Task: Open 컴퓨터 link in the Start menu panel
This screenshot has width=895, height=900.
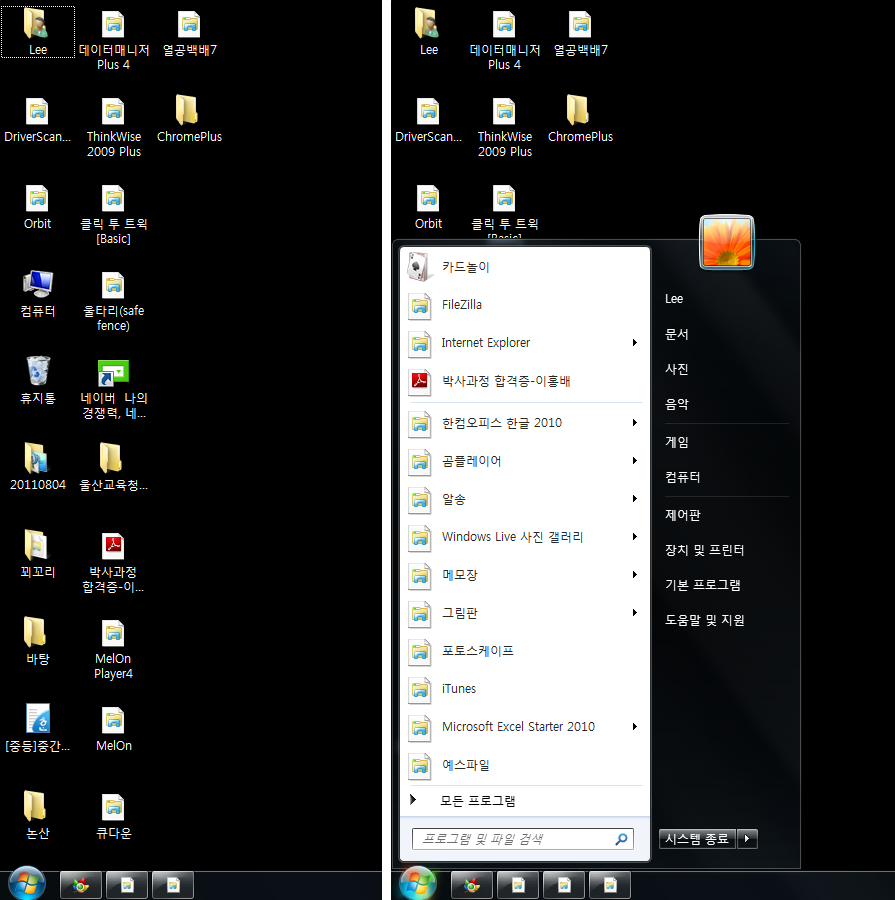Action: click(682, 477)
